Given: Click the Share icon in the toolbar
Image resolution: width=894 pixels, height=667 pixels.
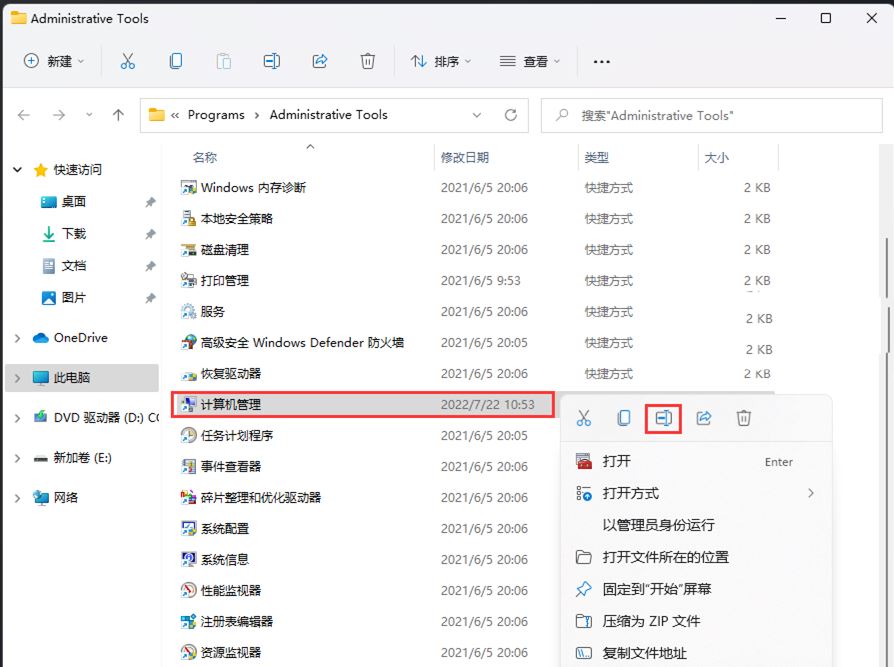Looking at the screenshot, I should point(320,61).
